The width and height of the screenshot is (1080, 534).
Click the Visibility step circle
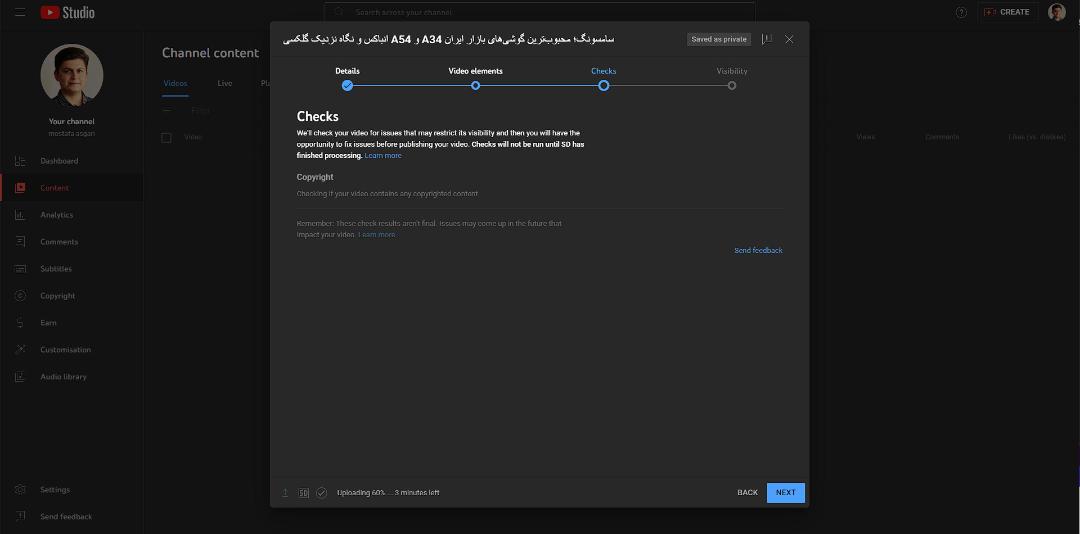coord(731,85)
